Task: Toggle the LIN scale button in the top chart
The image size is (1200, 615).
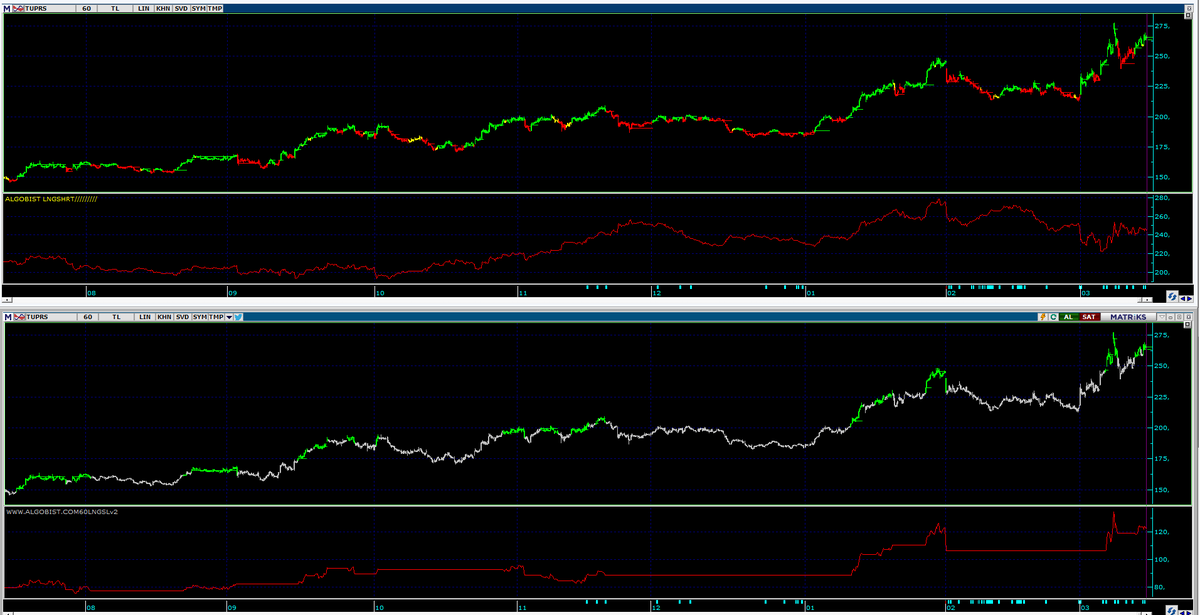Action: point(144,8)
